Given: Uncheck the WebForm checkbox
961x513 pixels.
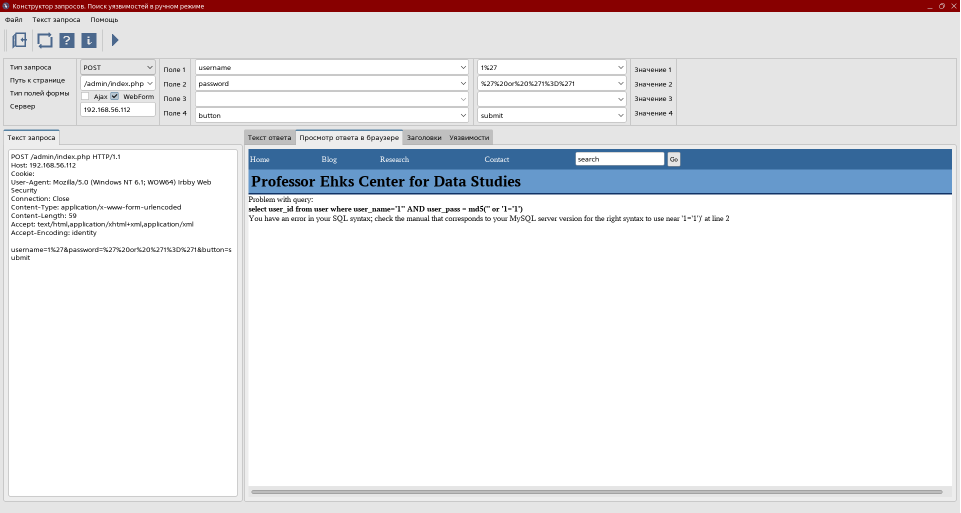Looking at the screenshot, I should [x=115, y=96].
